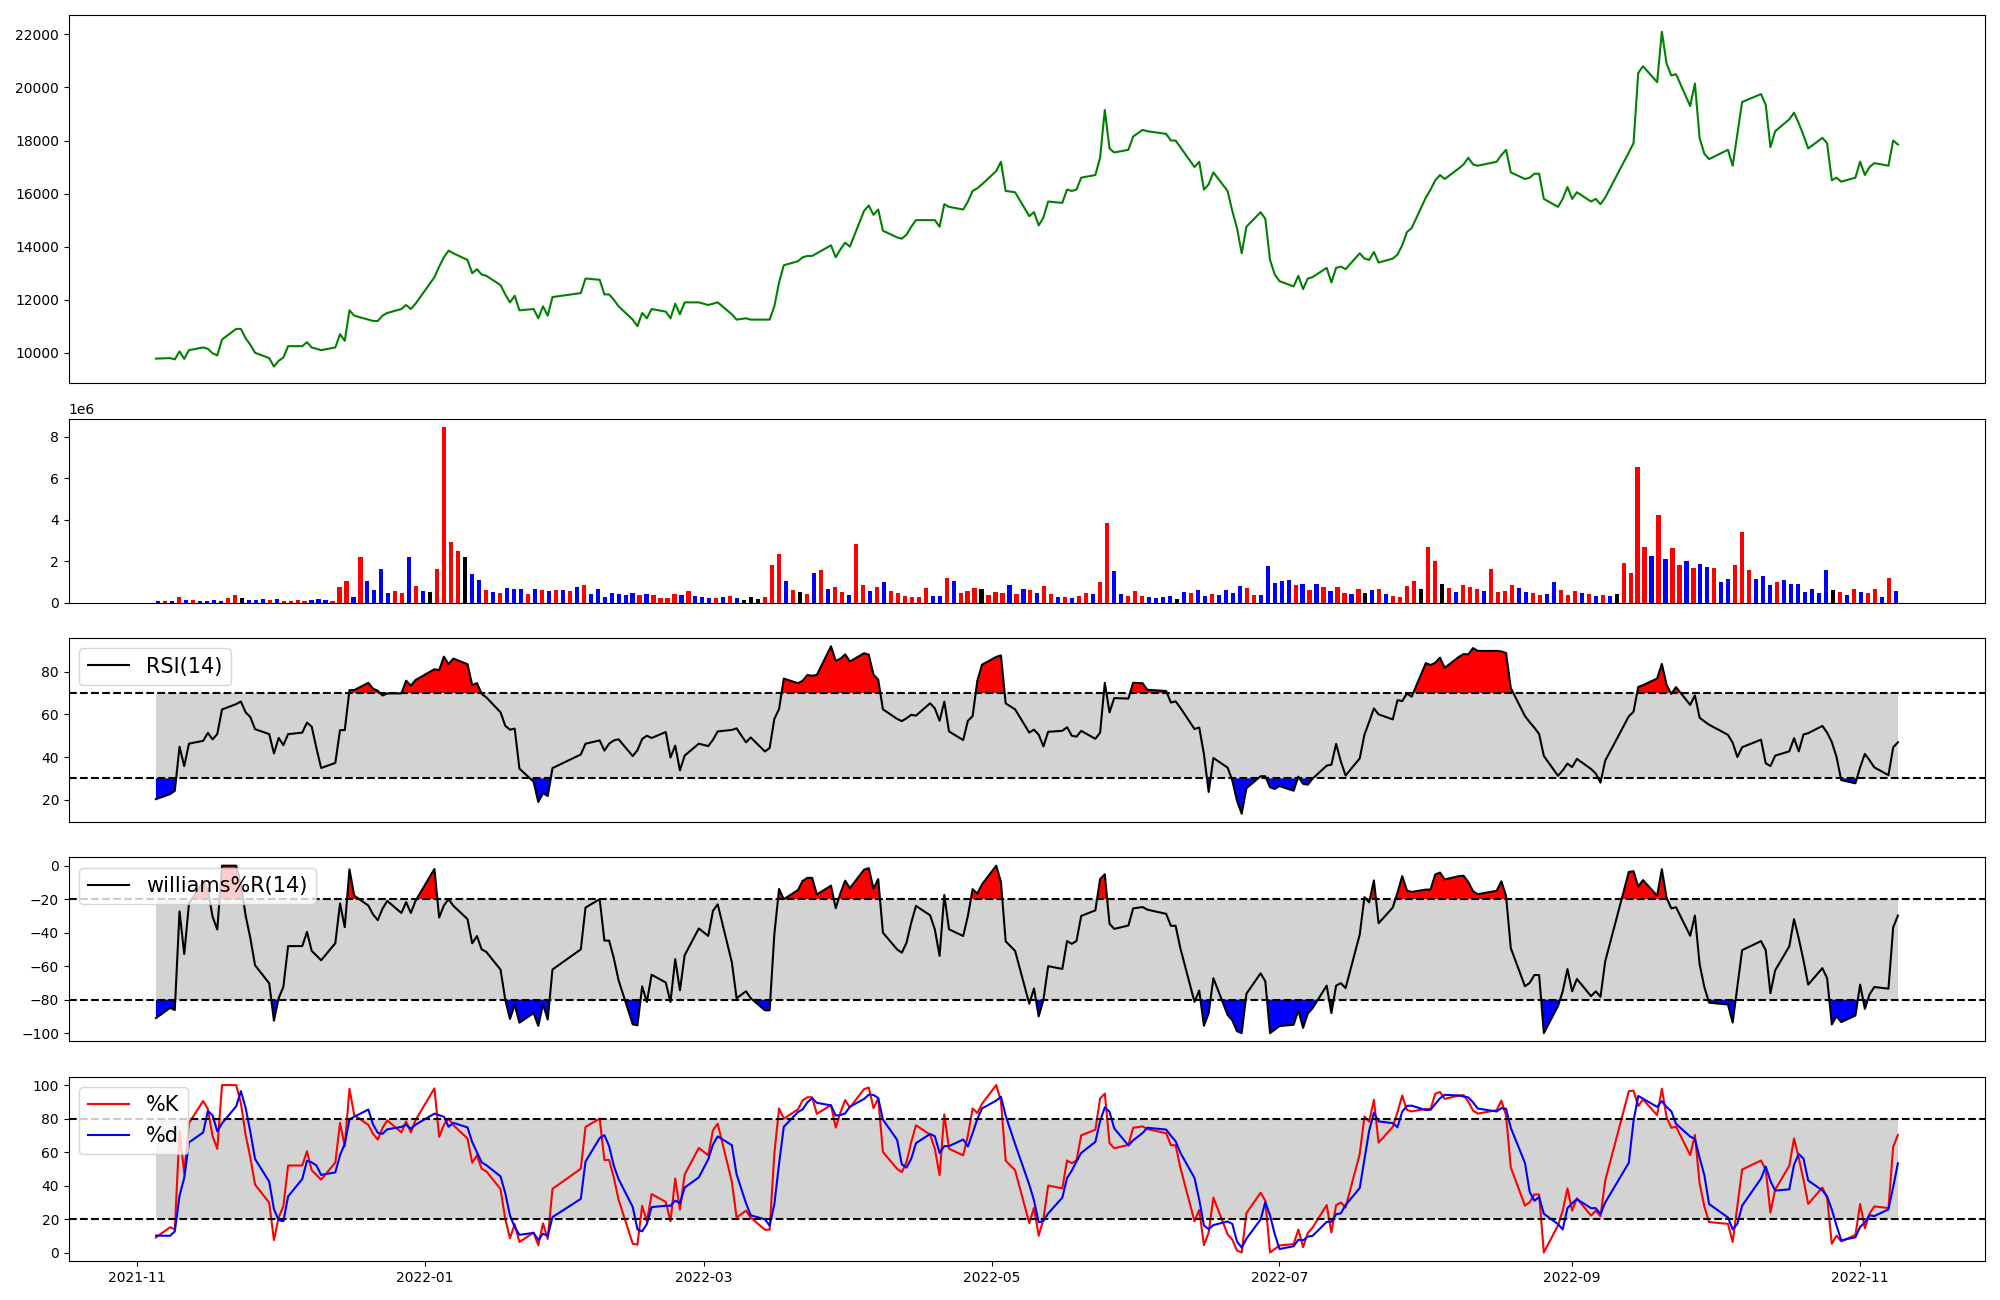The height and width of the screenshot is (1300, 2000).
Task: Click the 22000 price axis label
Action: (x=36, y=35)
